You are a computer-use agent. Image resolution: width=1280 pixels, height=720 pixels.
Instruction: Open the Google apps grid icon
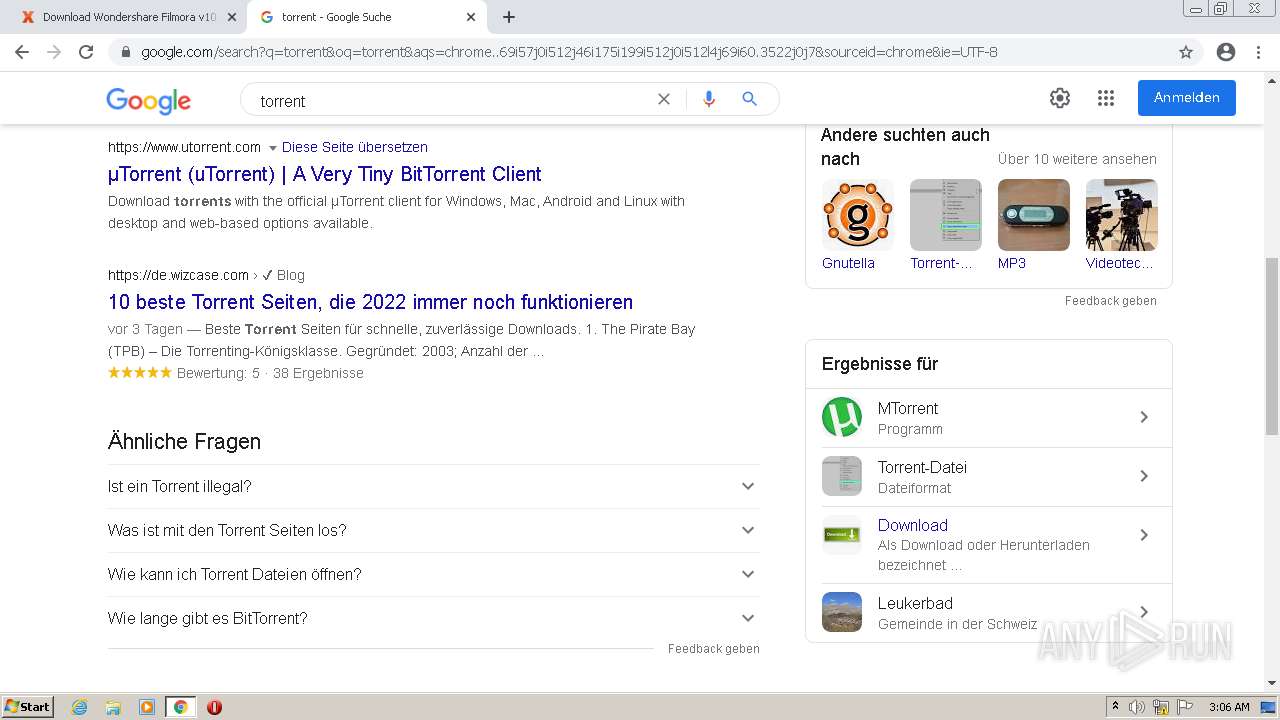(x=1106, y=98)
